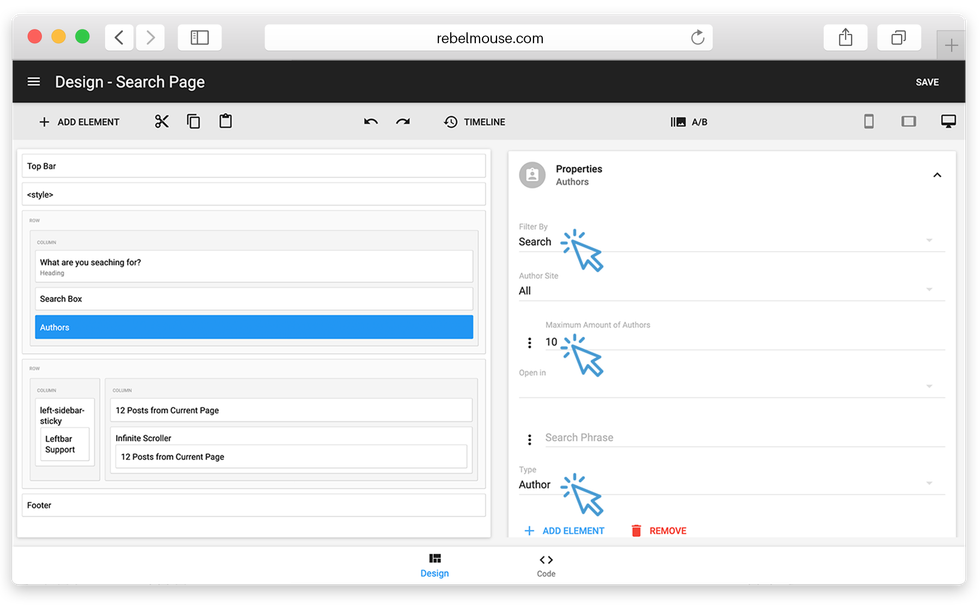Switch to desktop monitor preview
This screenshot has height=608, width=980.
948,122
